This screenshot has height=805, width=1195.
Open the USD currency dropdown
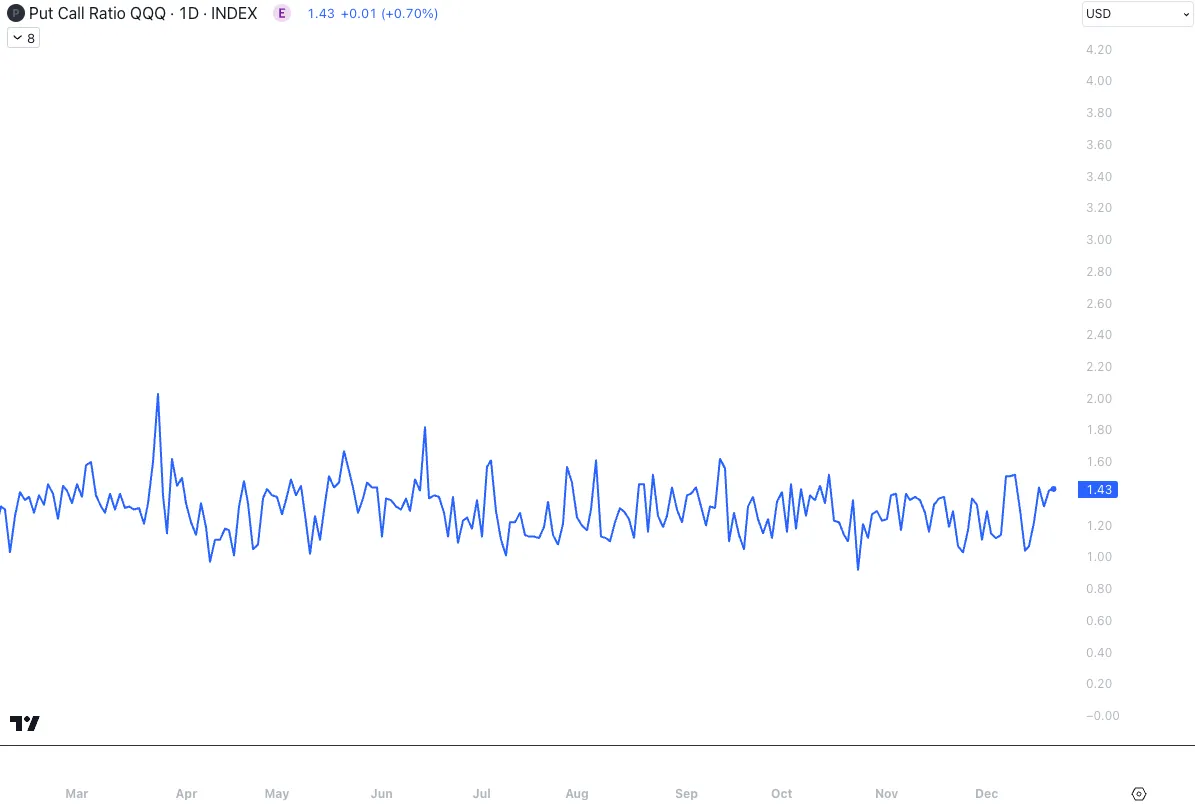(x=1137, y=14)
